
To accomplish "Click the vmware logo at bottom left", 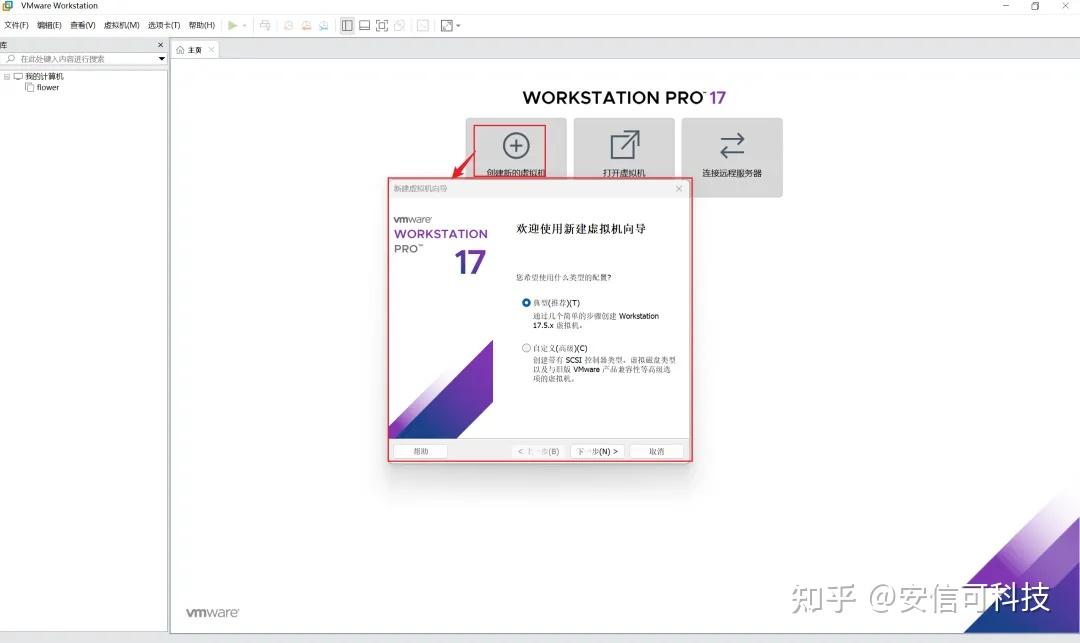I will pyautogui.click(x=213, y=613).
